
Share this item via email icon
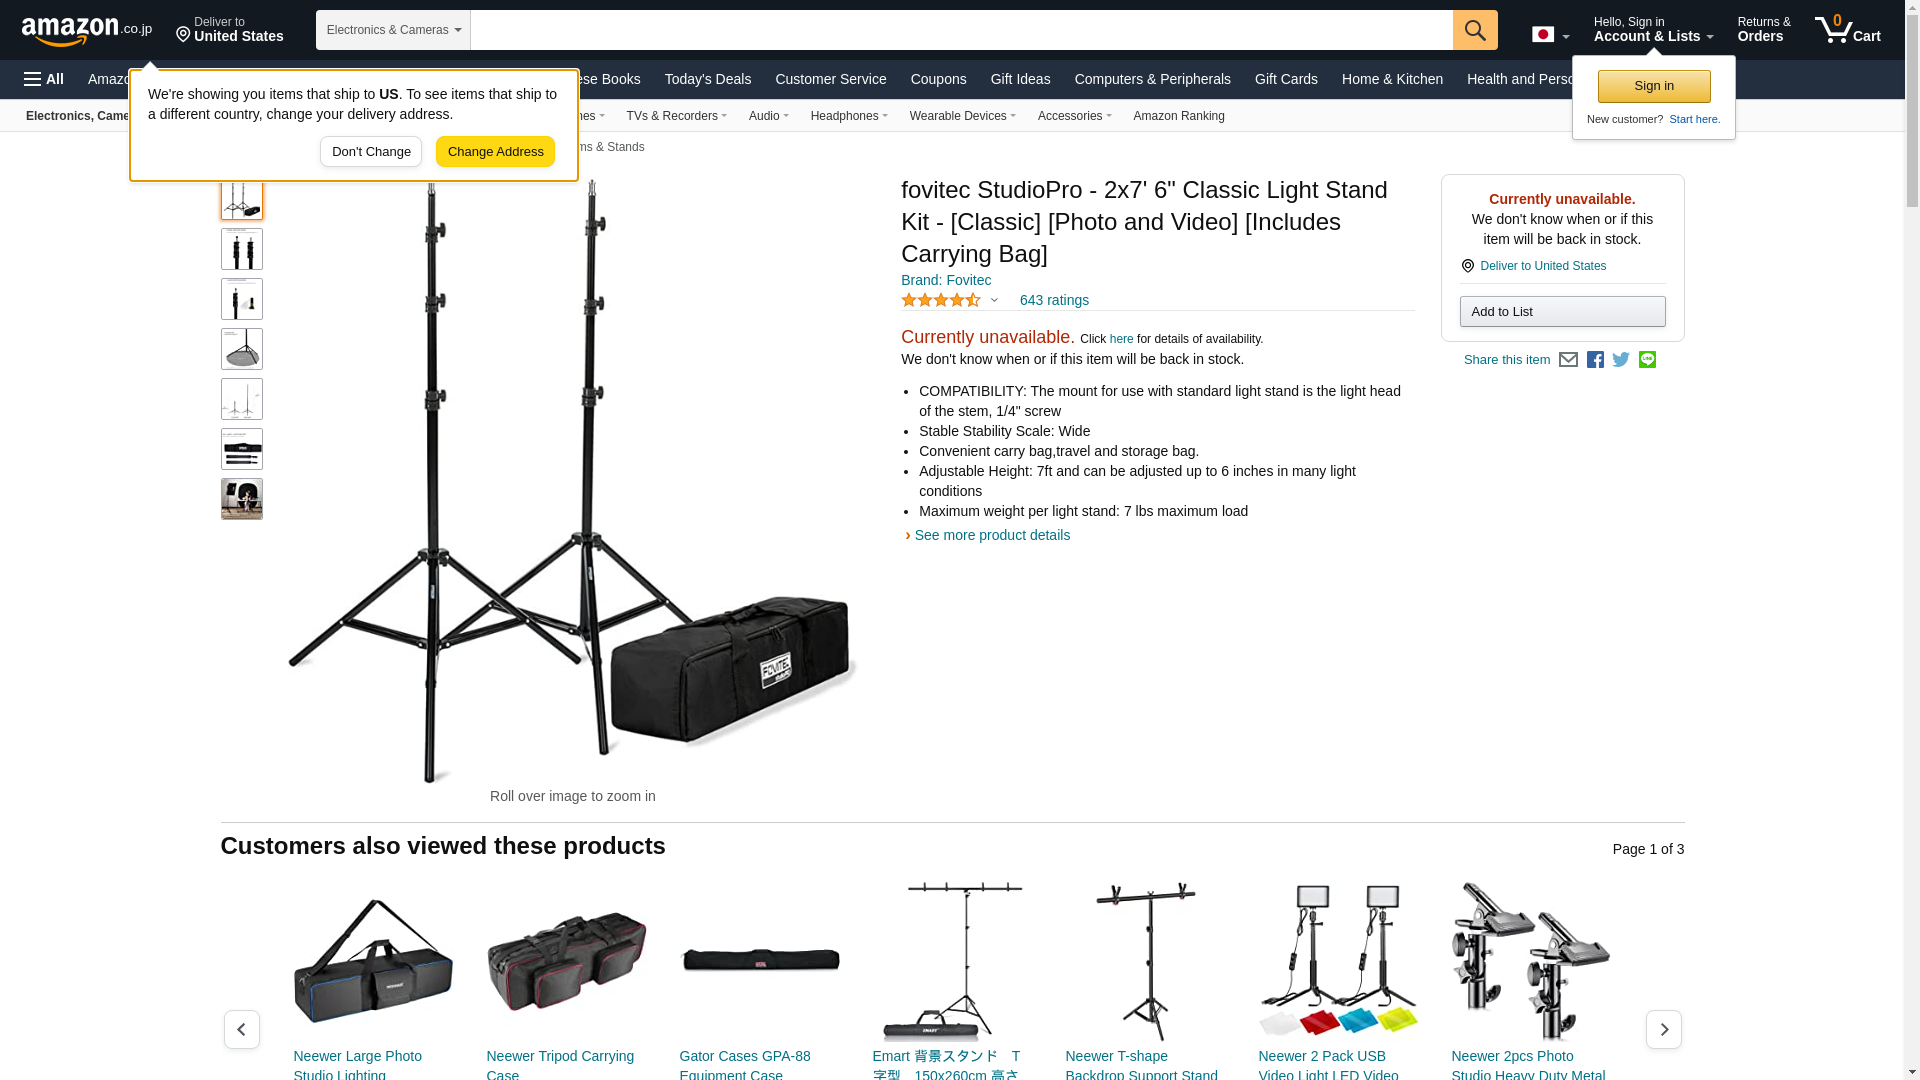click(x=1568, y=360)
